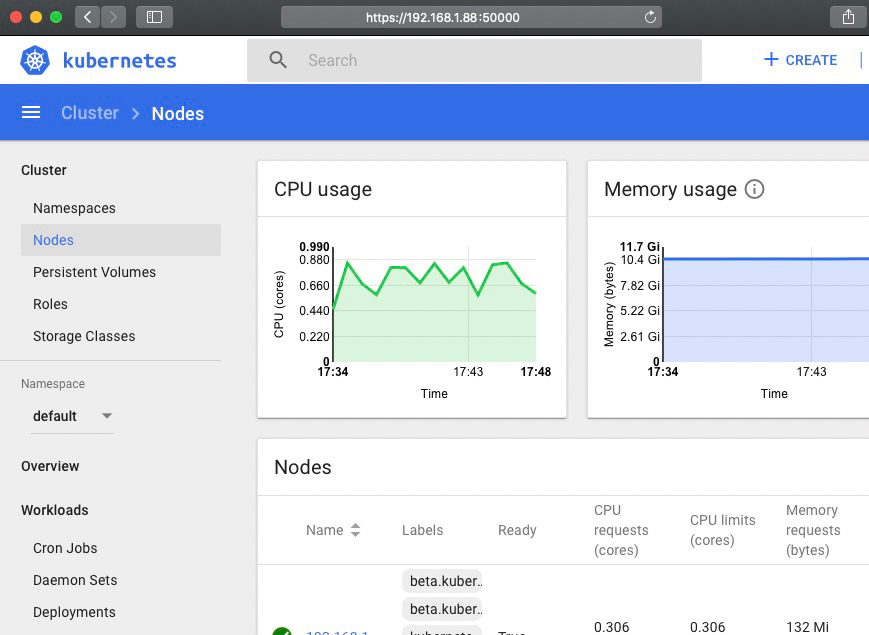Viewport: 869px width, 635px height.
Task: Click the 11.7 Gi memory axis label
Action: coord(640,247)
